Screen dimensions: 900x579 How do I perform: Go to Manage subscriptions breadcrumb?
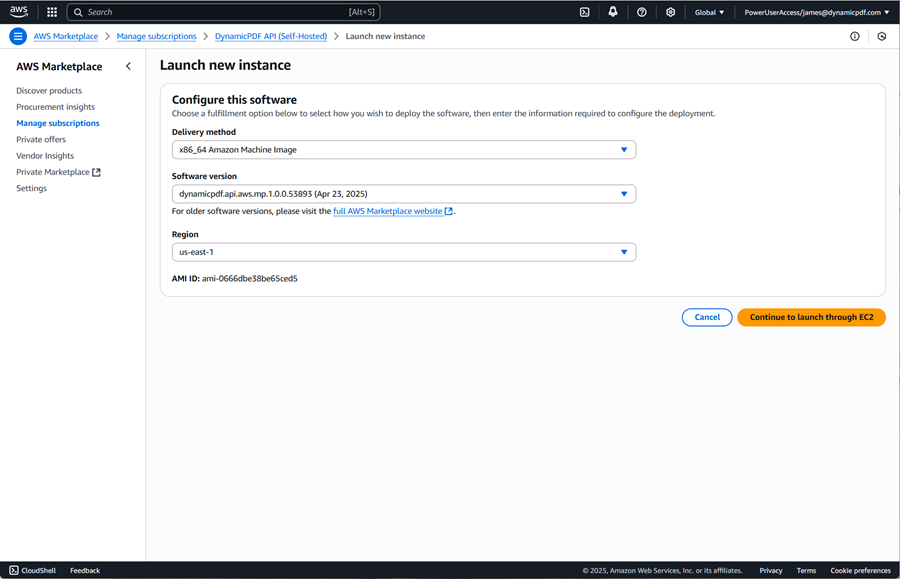pos(156,36)
